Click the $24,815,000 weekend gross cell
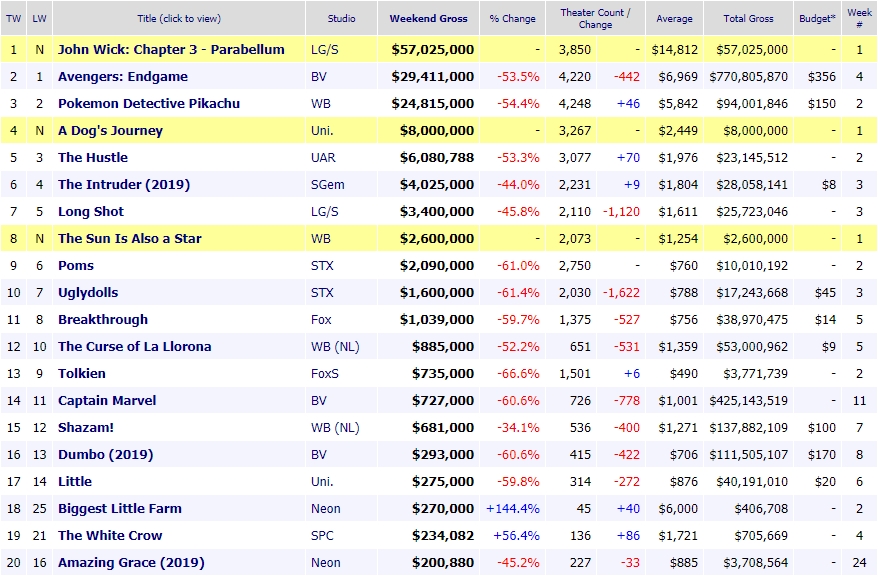This screenshot has height=578, width=878. (x=433, y=103)
